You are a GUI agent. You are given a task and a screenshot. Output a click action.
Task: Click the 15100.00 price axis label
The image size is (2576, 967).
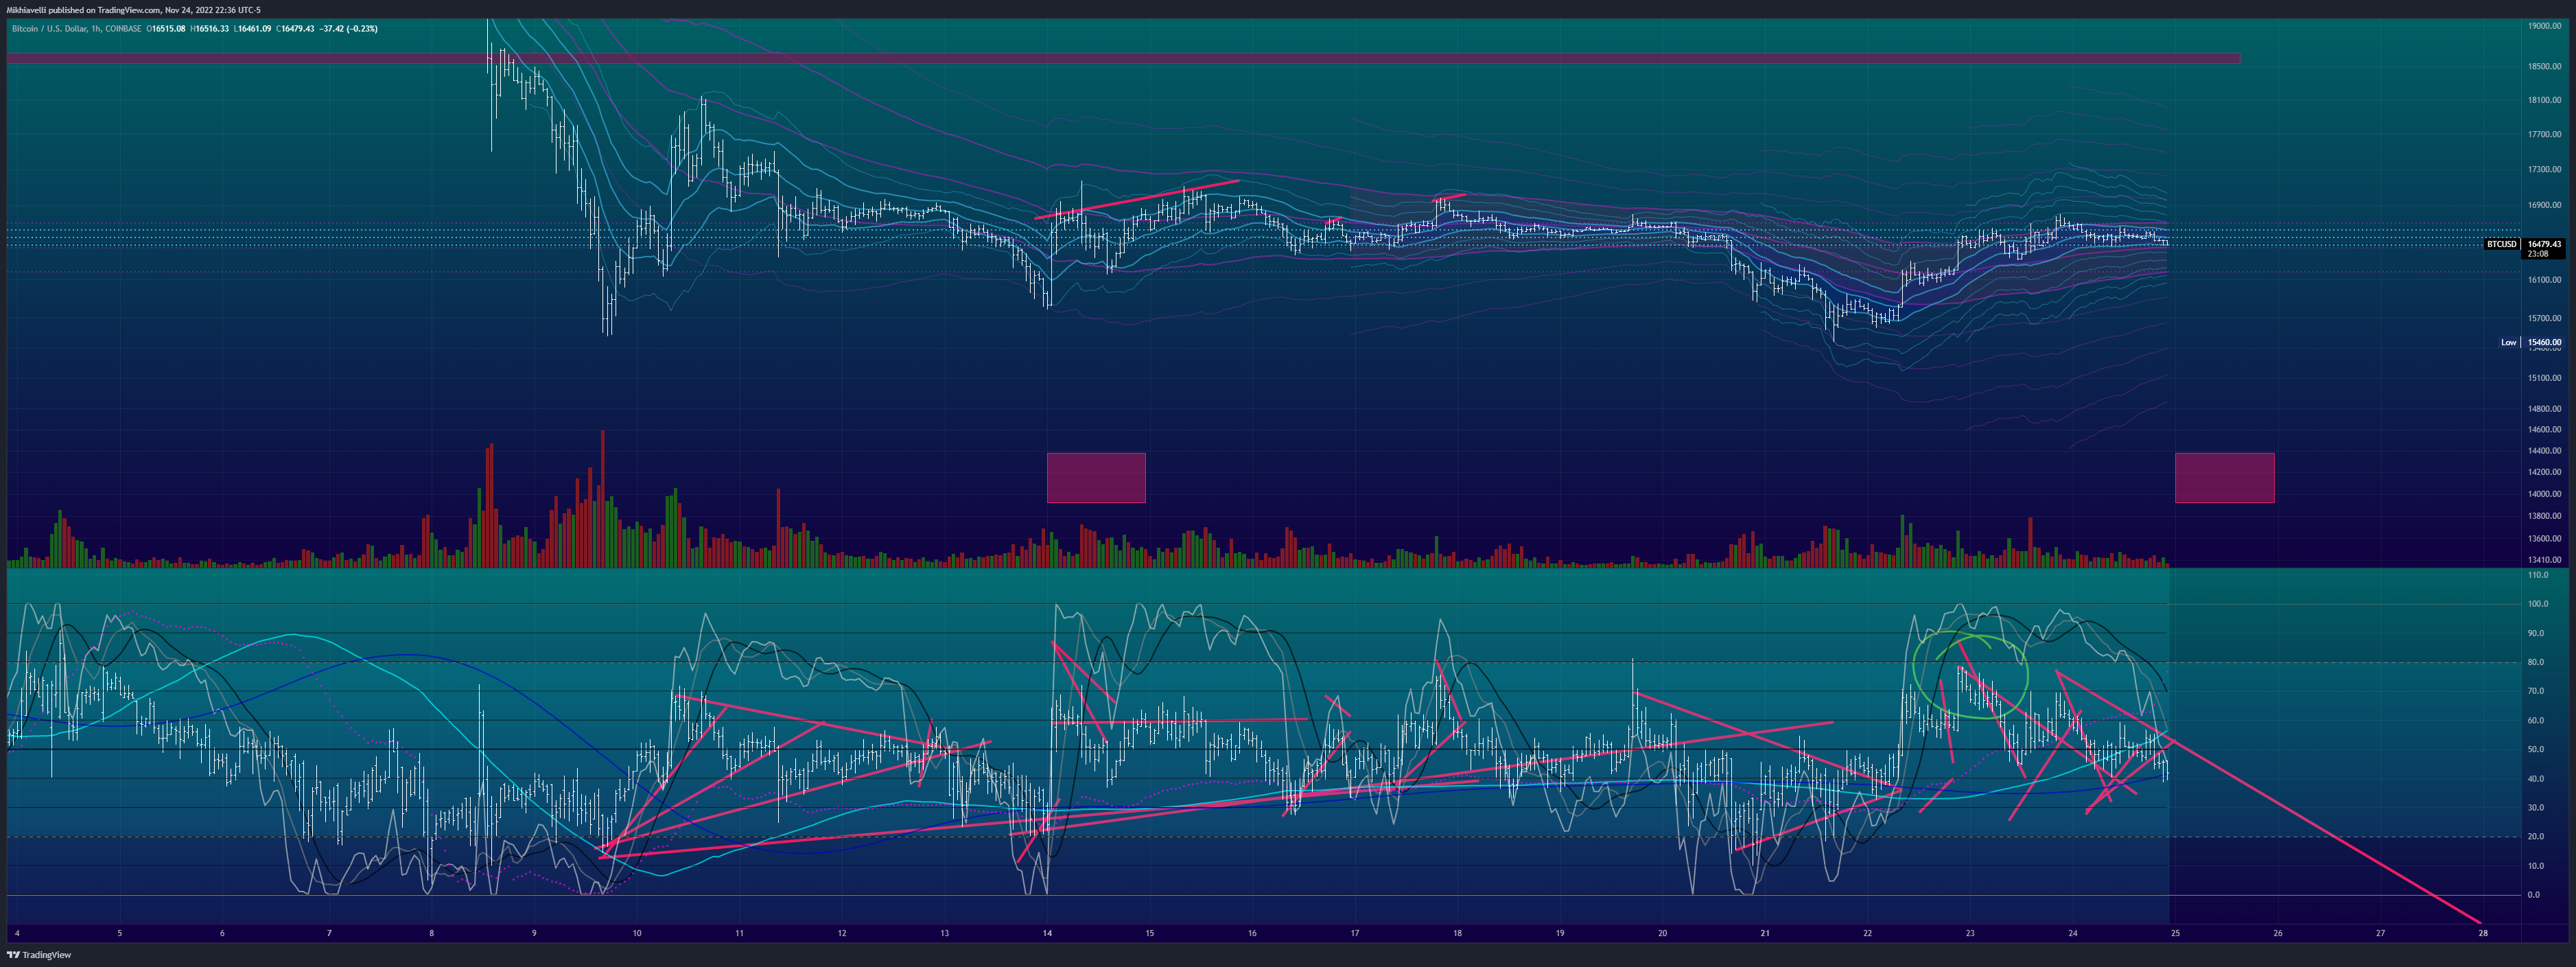[2544, 378]
